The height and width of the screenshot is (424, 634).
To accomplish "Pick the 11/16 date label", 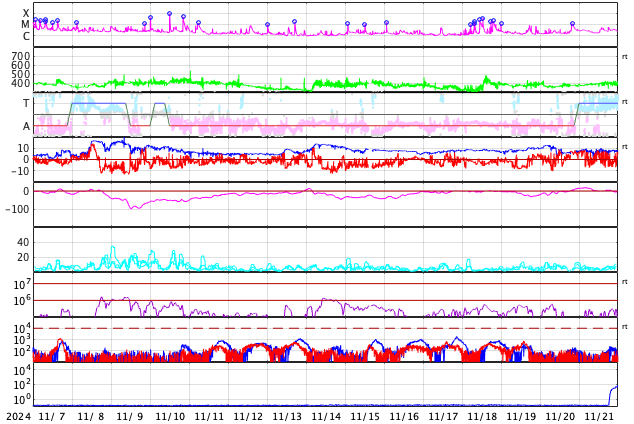I will click(404, 416).
